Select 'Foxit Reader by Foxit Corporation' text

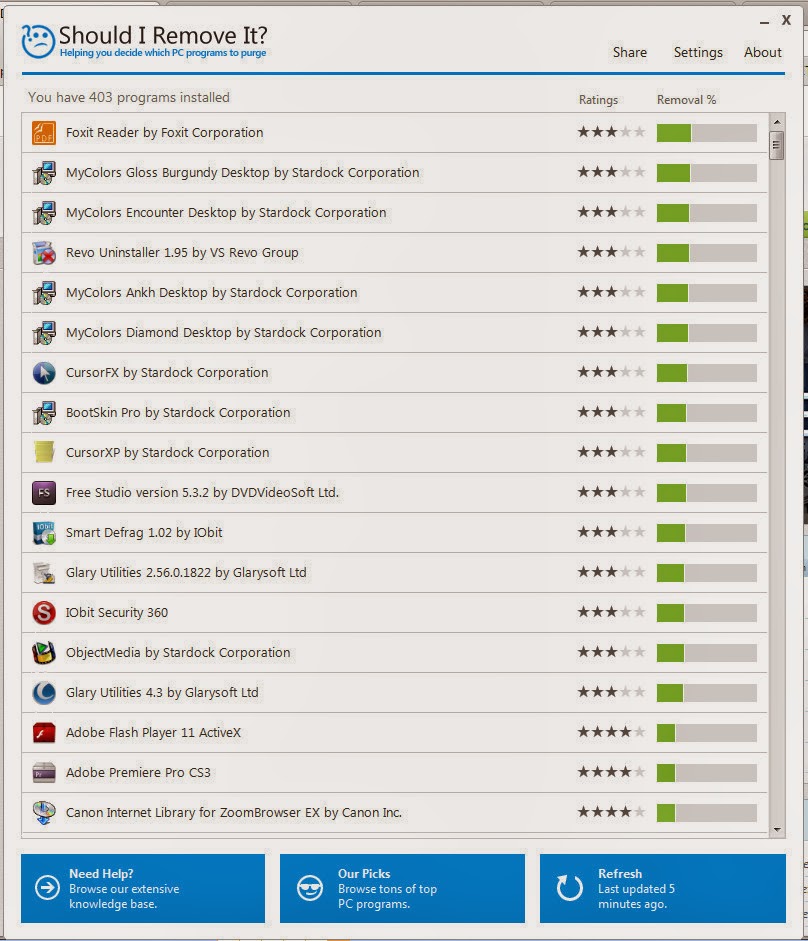coord(164,133)
